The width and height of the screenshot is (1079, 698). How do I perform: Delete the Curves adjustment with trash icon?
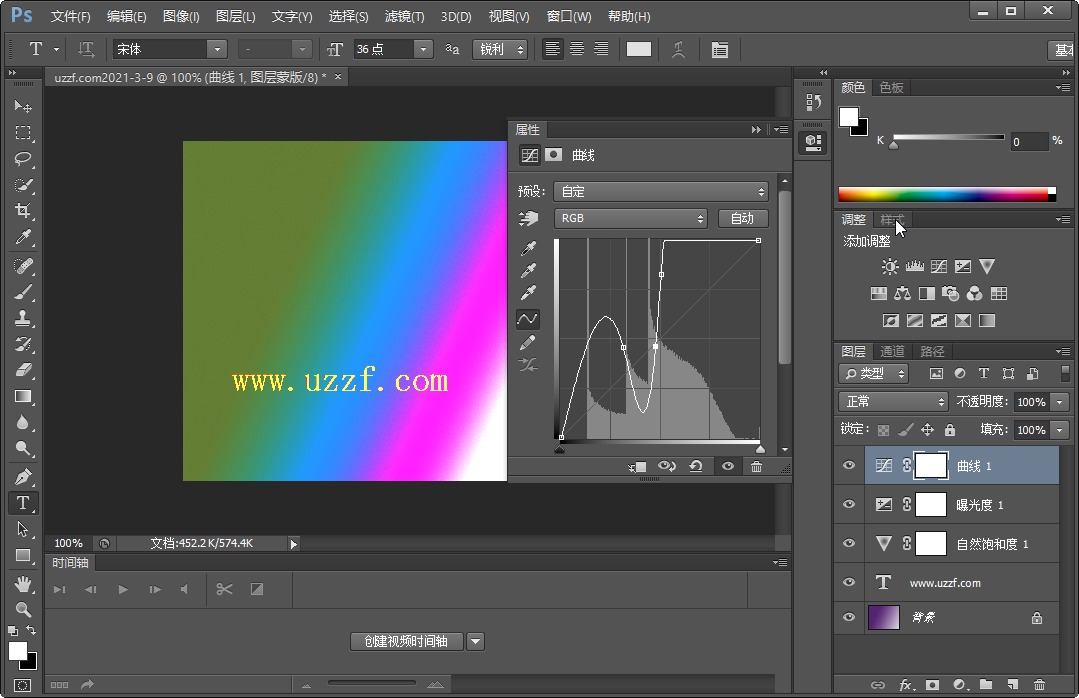(x=756, y=466)
